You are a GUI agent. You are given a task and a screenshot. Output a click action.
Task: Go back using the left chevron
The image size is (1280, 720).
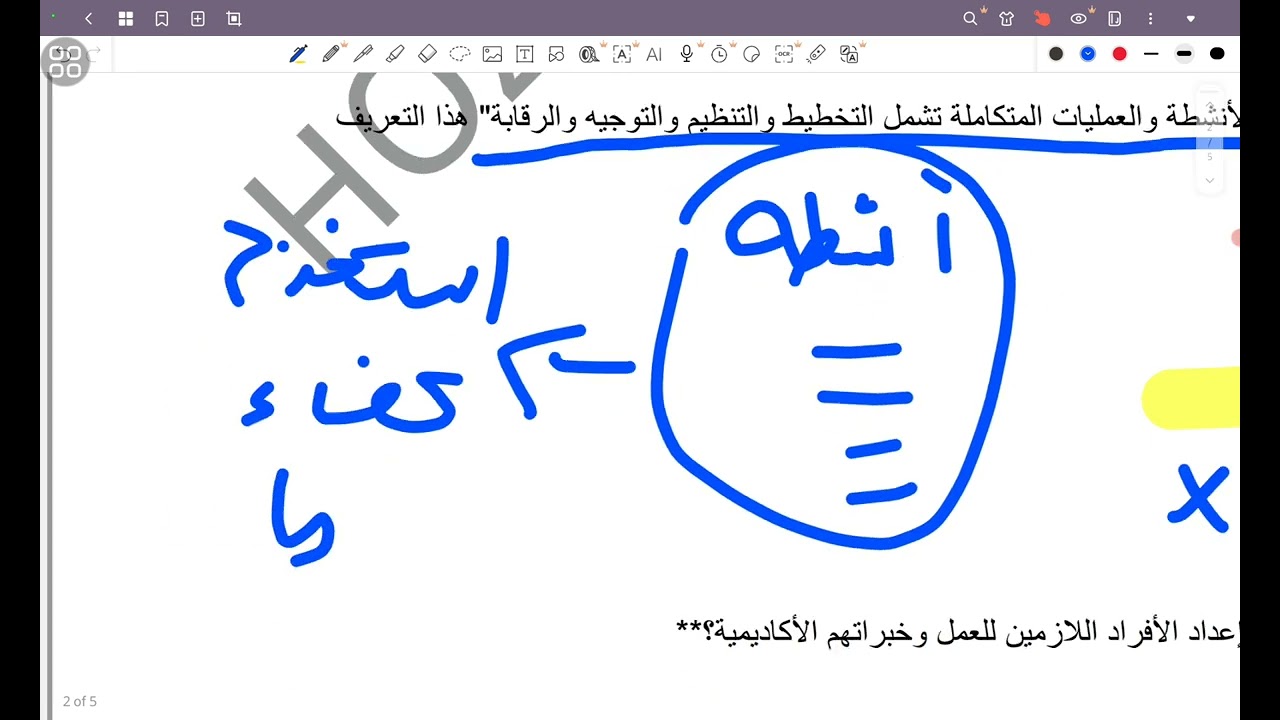click(89, 18)
